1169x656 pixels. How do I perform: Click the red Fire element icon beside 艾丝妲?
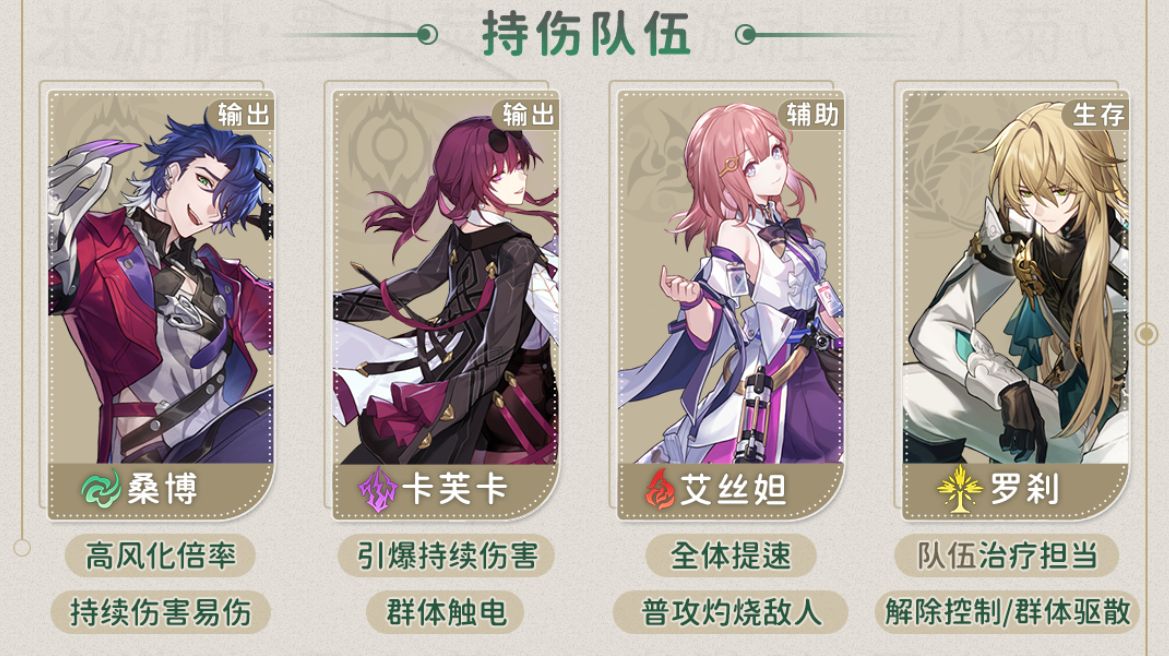(x=660, y=490)
